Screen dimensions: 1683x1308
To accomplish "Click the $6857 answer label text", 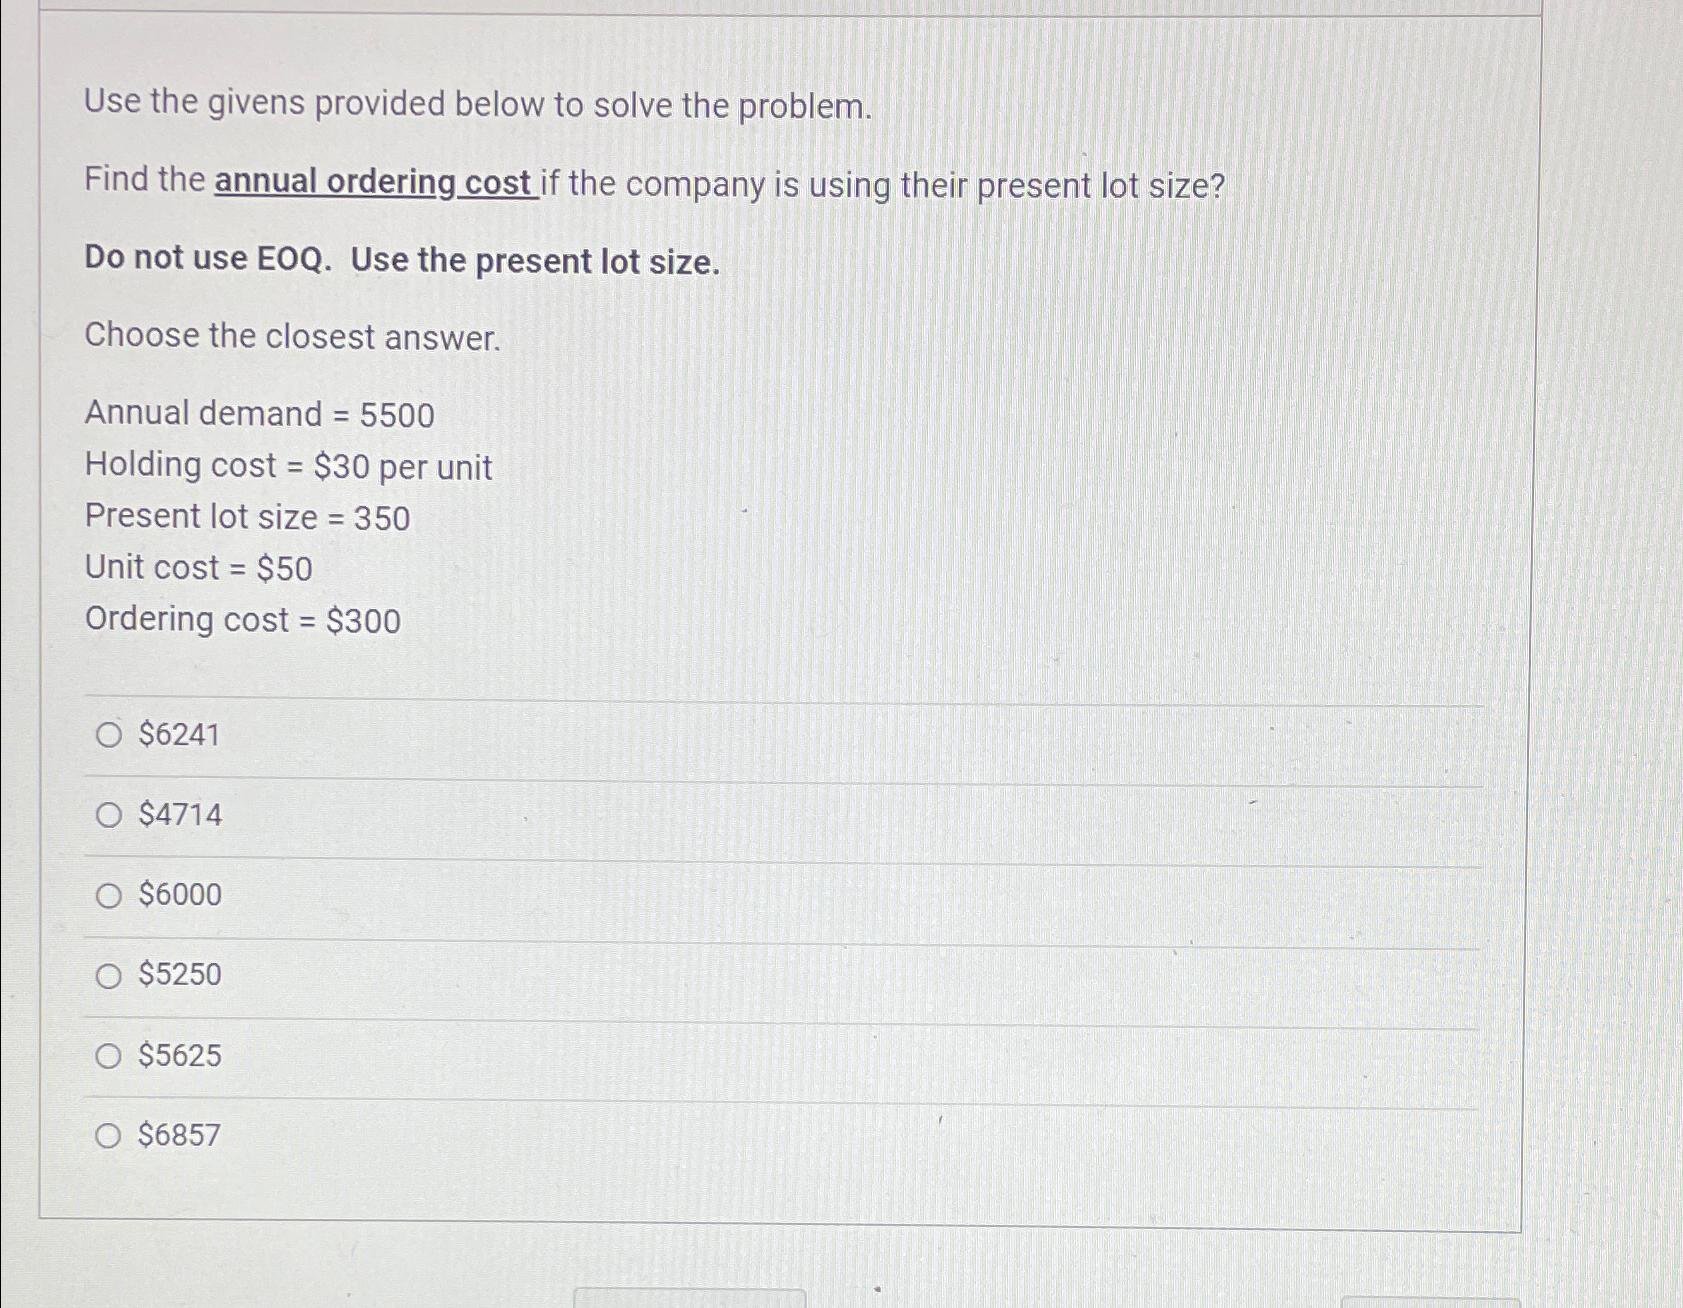I will [x=178, y=1136].
